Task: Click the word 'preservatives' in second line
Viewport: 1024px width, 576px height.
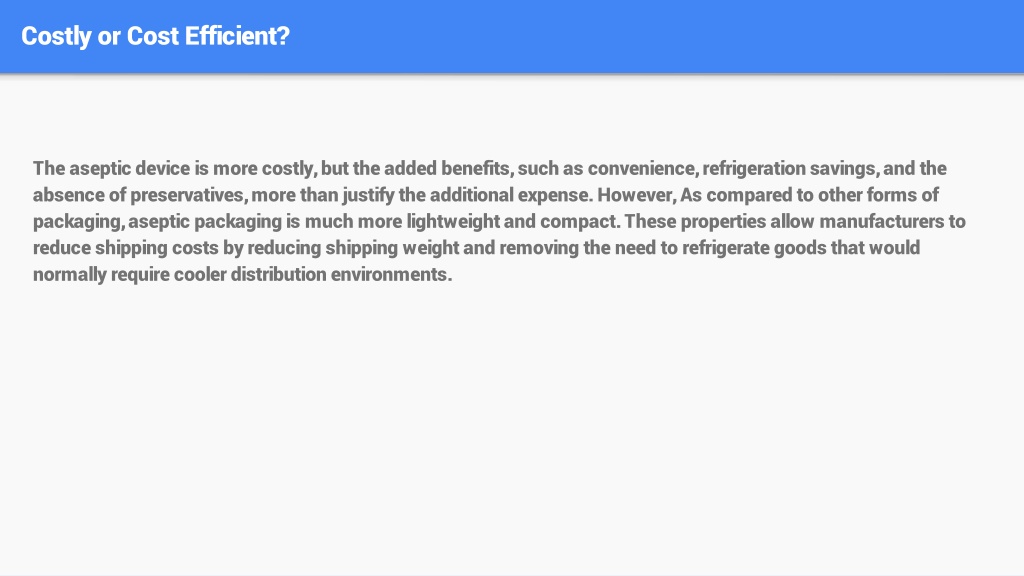Action: click(x=188, y=195)
